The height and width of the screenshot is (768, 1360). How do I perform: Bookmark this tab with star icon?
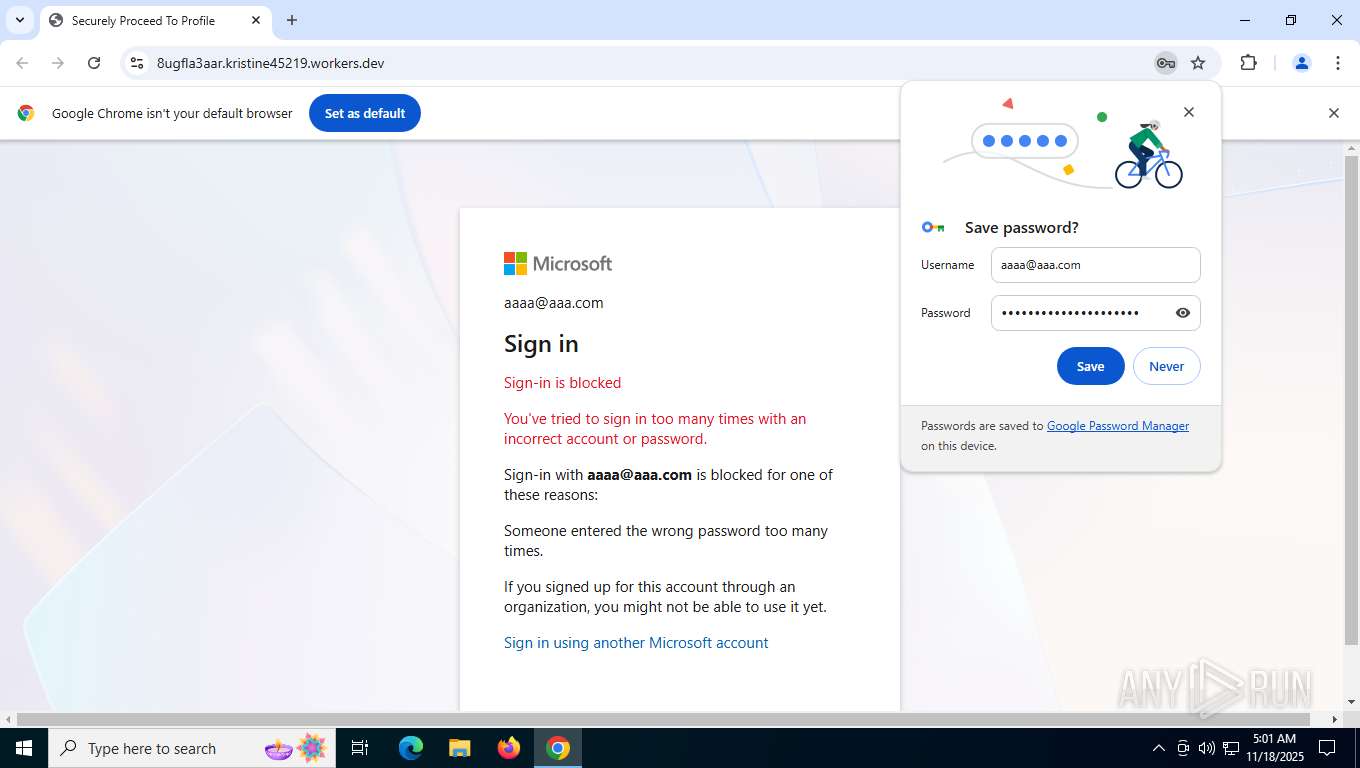coord(1198,63)
